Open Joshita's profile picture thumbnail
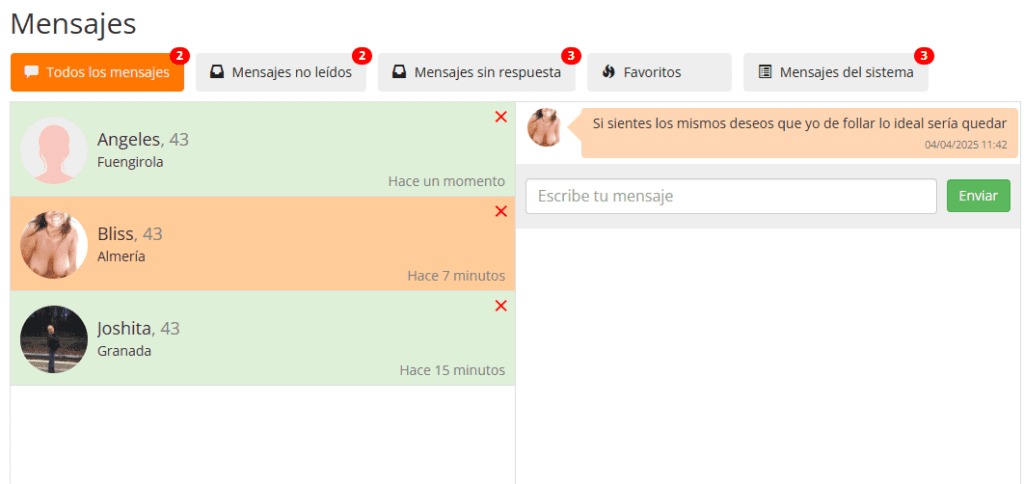Screen dimensions: 1024x484 54,339
